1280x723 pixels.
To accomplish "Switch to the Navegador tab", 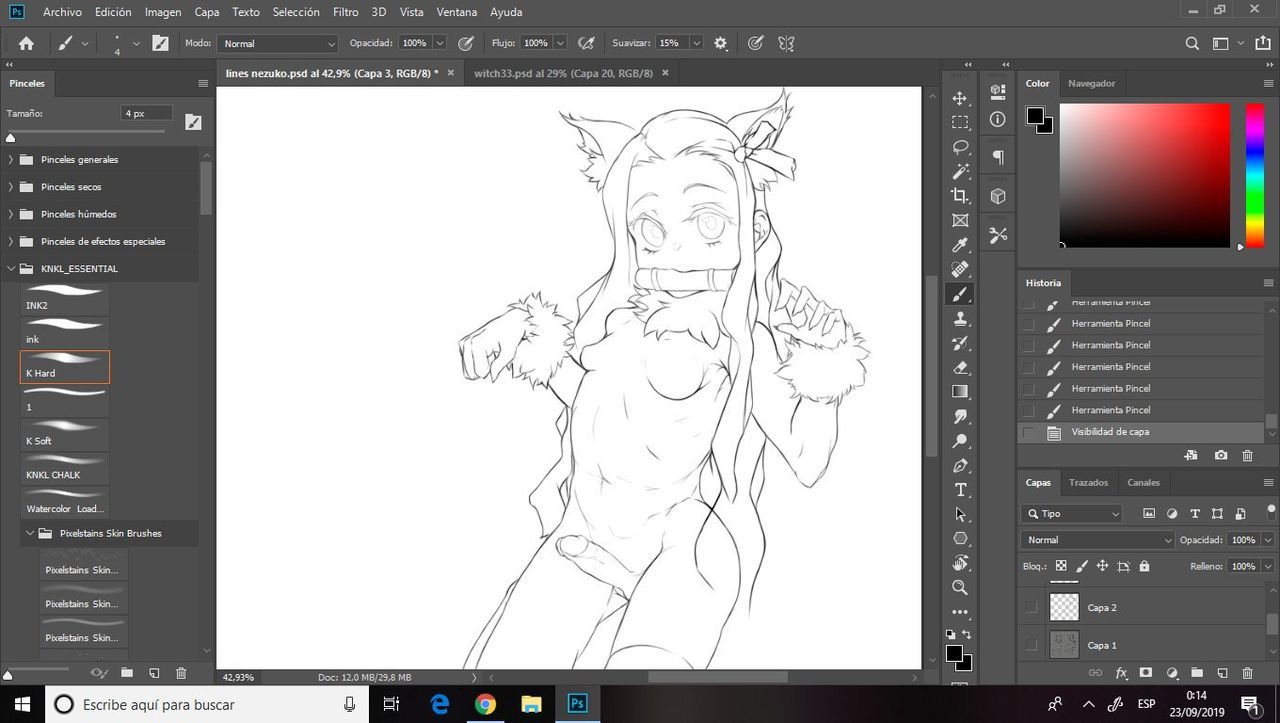I will (1091, 83).
